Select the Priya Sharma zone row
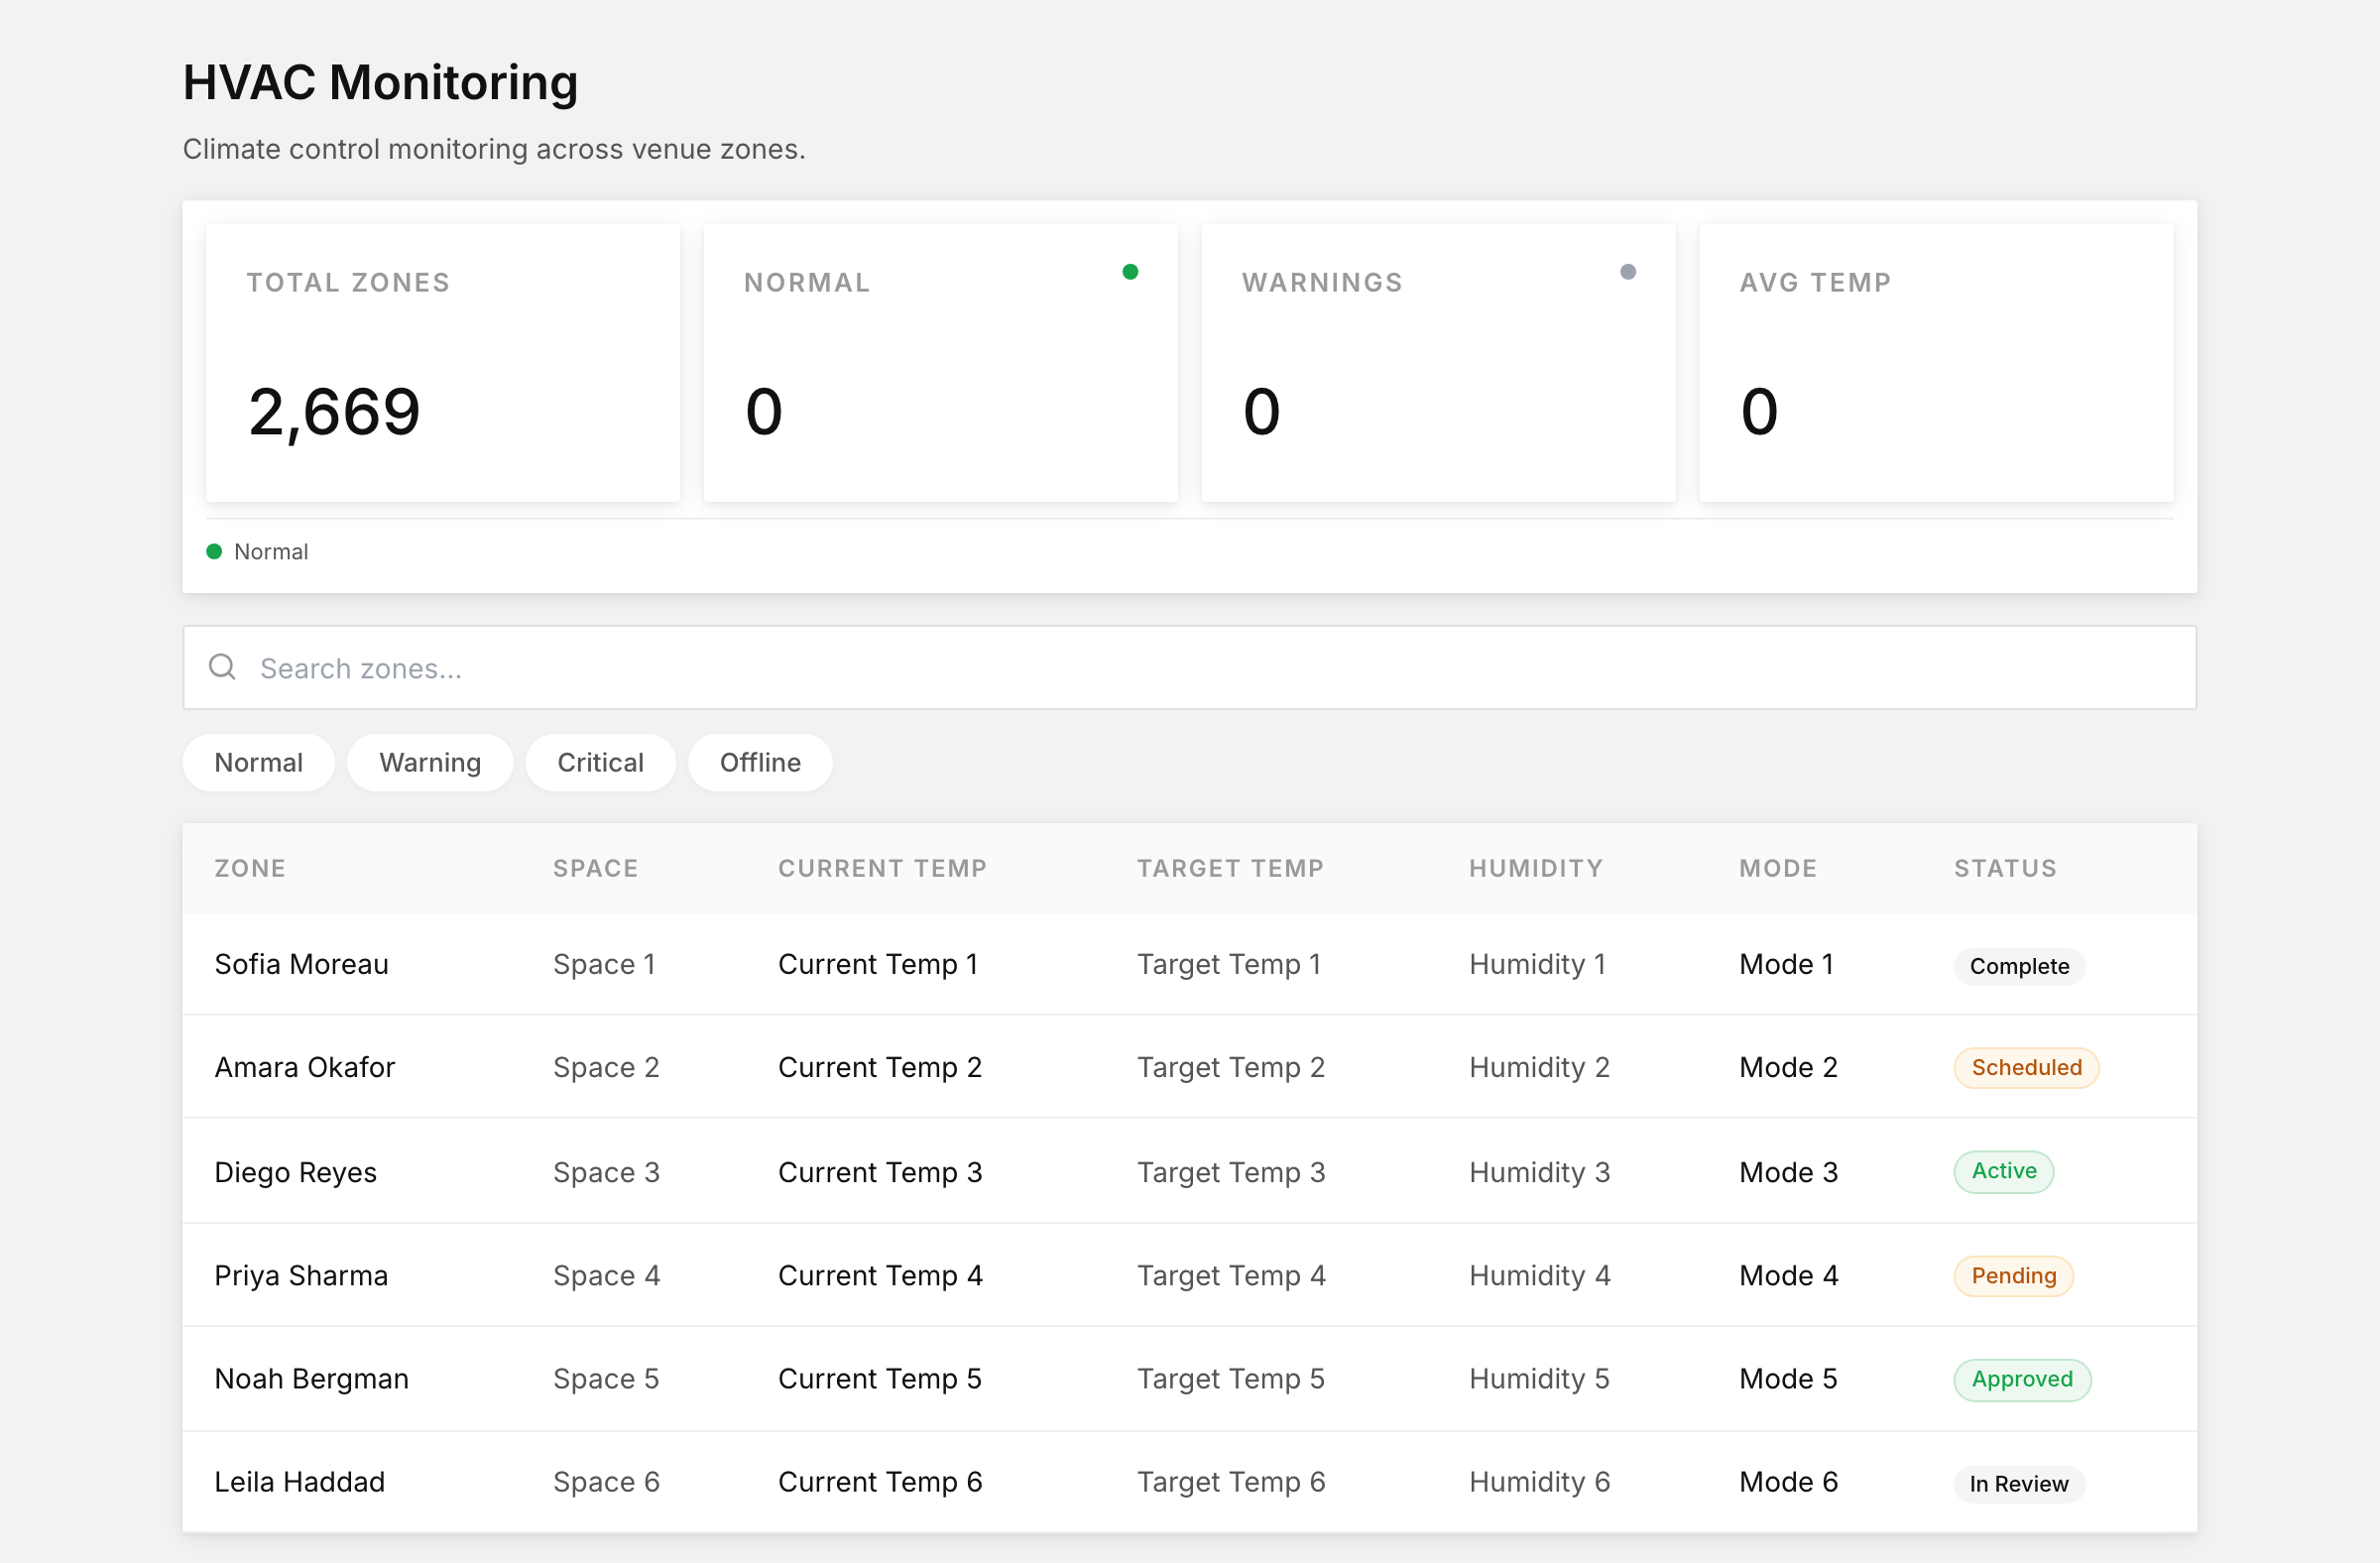The height and width of the screenshot is (1563, 2380). tap(1189, 1276)
